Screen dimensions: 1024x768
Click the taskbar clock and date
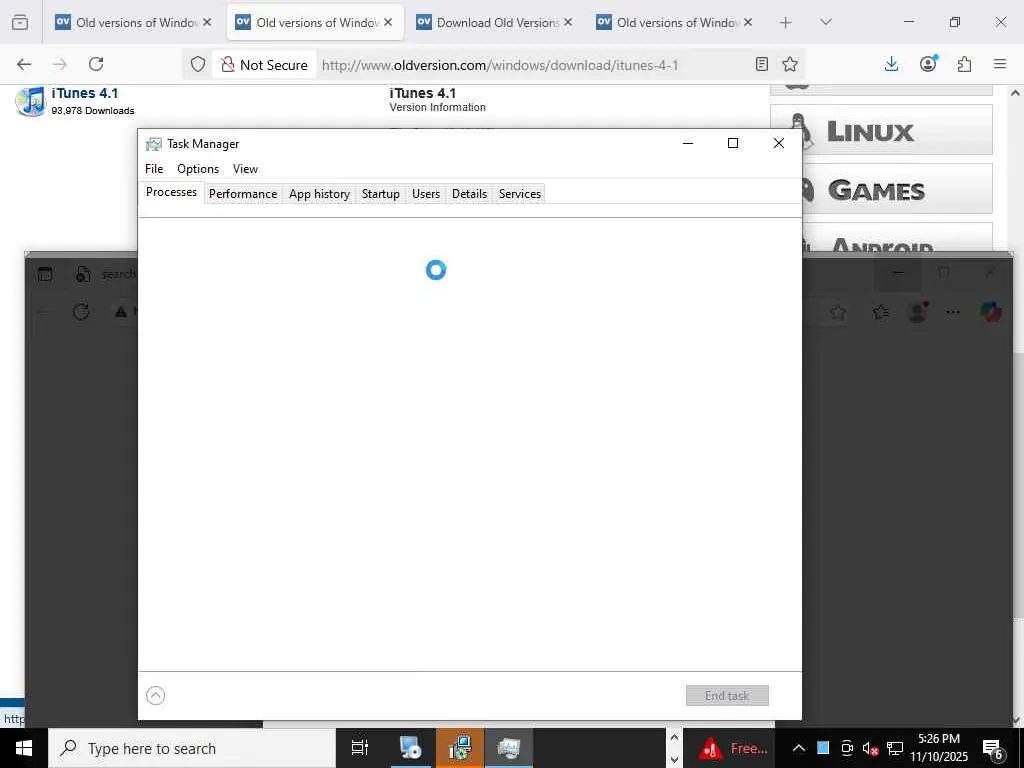[x=939, y=748]
